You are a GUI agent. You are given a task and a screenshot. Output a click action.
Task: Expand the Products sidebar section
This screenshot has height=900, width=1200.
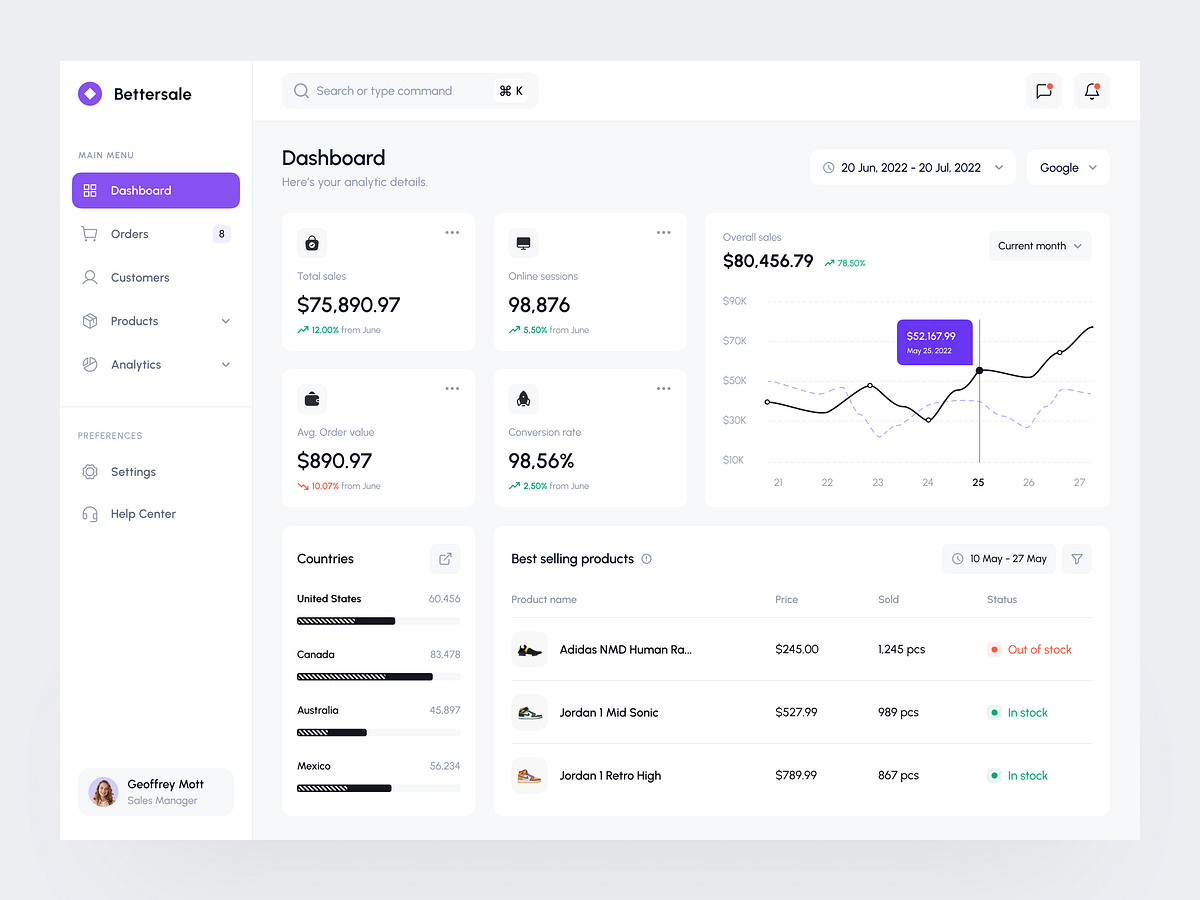155,321
